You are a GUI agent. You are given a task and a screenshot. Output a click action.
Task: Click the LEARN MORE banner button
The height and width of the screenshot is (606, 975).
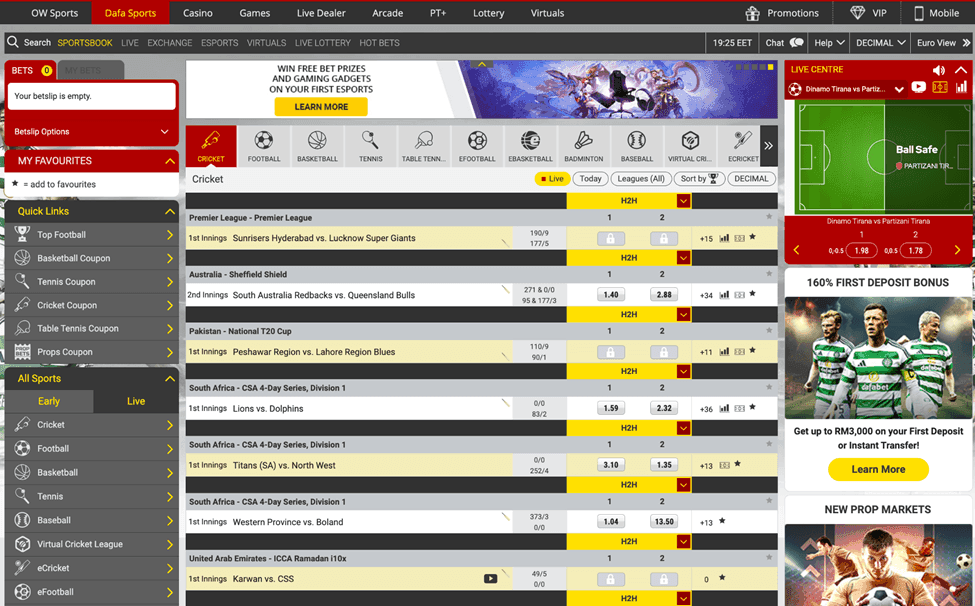click(321, 107)
